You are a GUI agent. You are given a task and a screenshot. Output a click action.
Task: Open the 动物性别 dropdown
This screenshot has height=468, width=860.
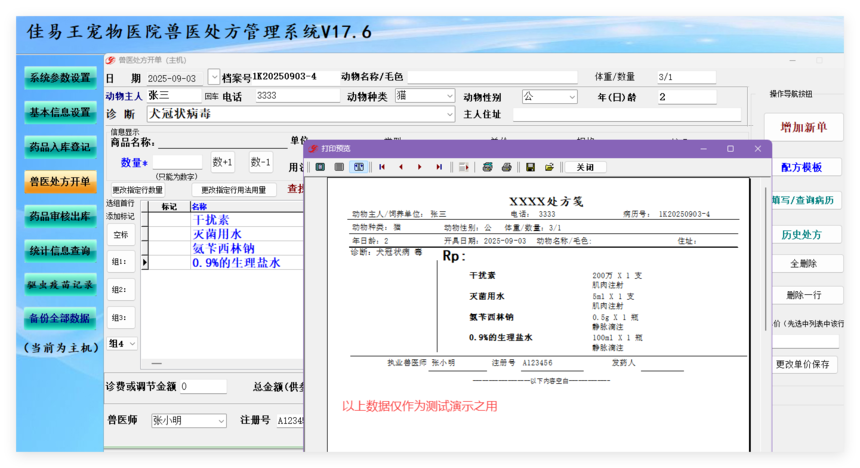pyautogui.click(x=572, y=97)
